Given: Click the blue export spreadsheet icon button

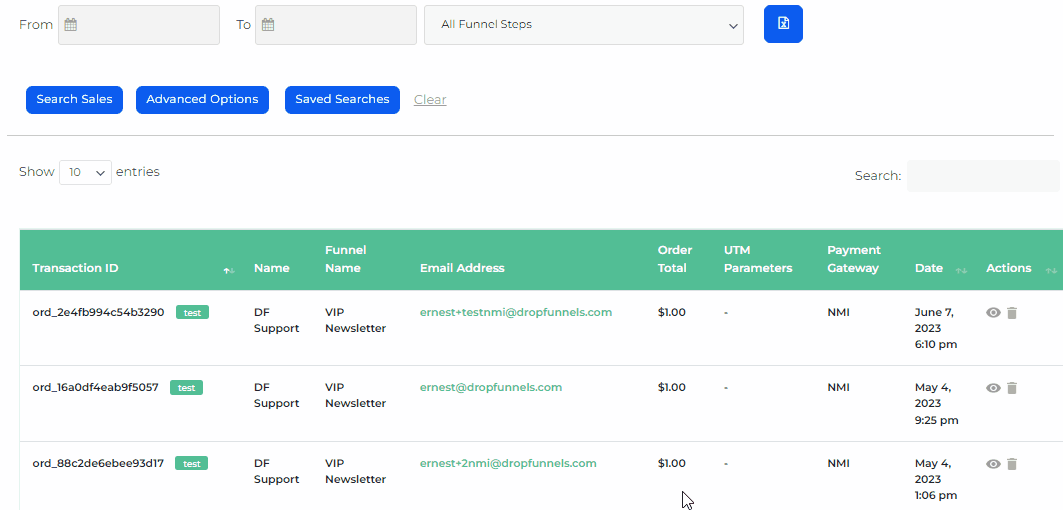Looking at the screenshot, I should (x=783, y=24).
